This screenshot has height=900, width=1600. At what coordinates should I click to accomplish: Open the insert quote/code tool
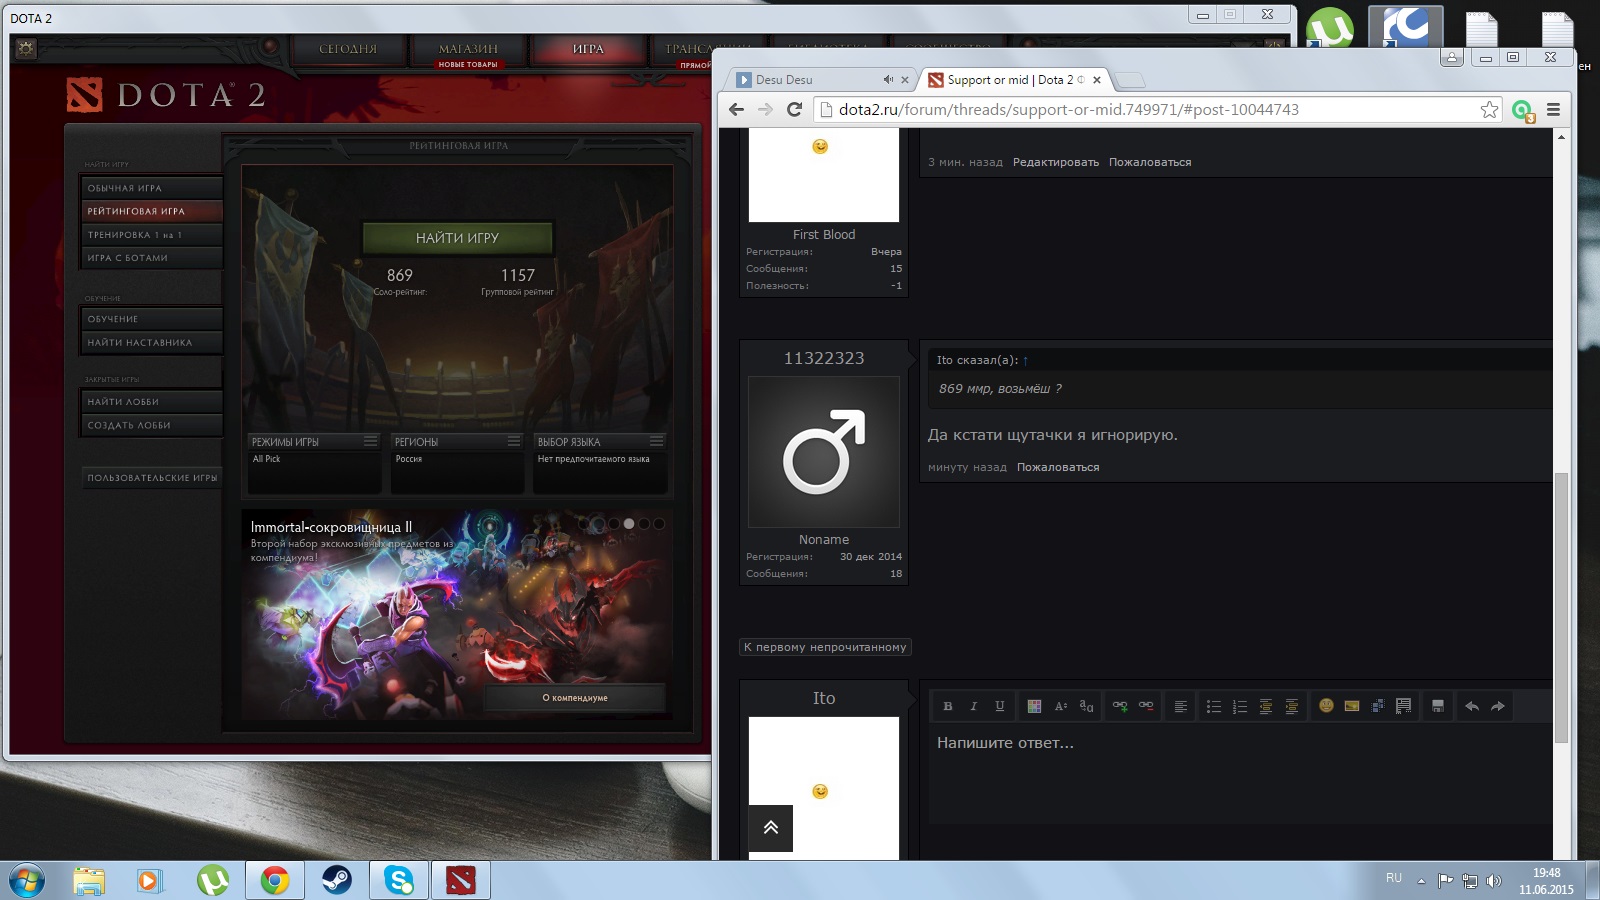point(1404,706)
